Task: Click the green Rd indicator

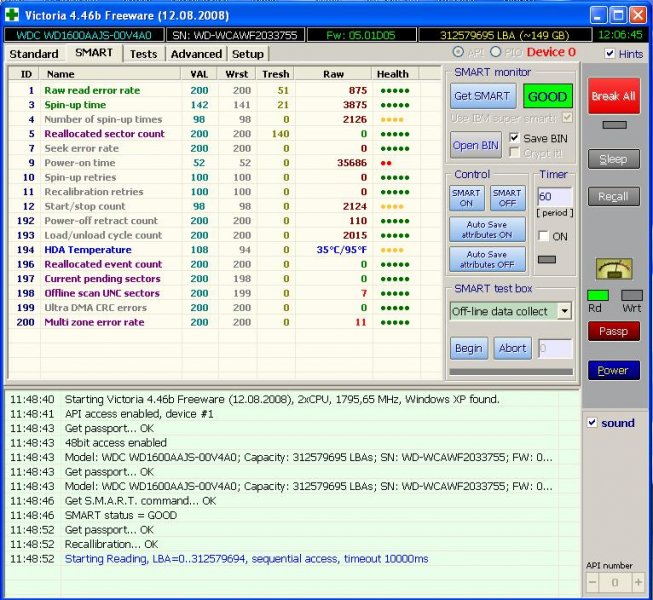Action: tap(597, 295)
